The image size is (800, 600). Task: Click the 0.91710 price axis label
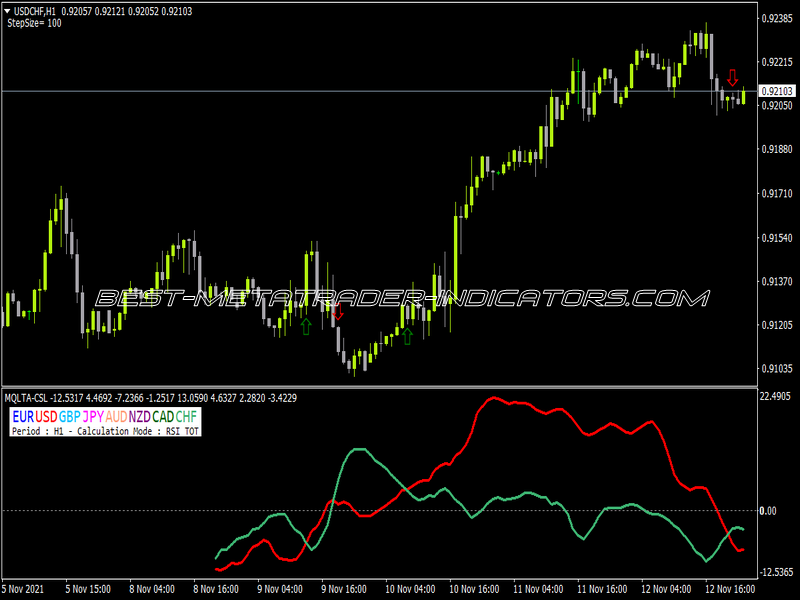pyautogui.click(x=777, y=193)
